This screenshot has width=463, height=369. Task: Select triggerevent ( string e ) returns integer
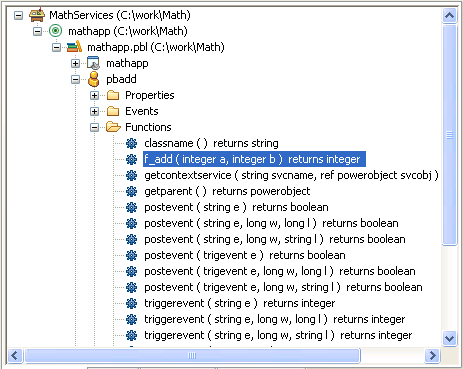click(240, 303)
